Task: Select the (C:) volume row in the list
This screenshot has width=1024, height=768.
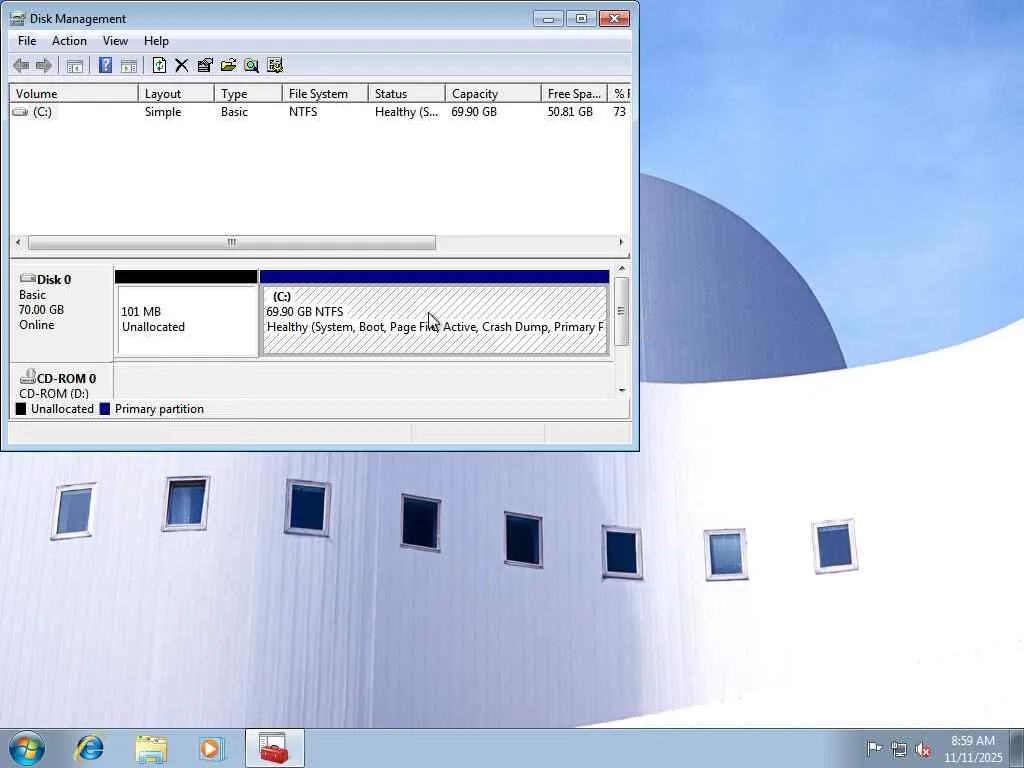Action: [x=320, y=112]
